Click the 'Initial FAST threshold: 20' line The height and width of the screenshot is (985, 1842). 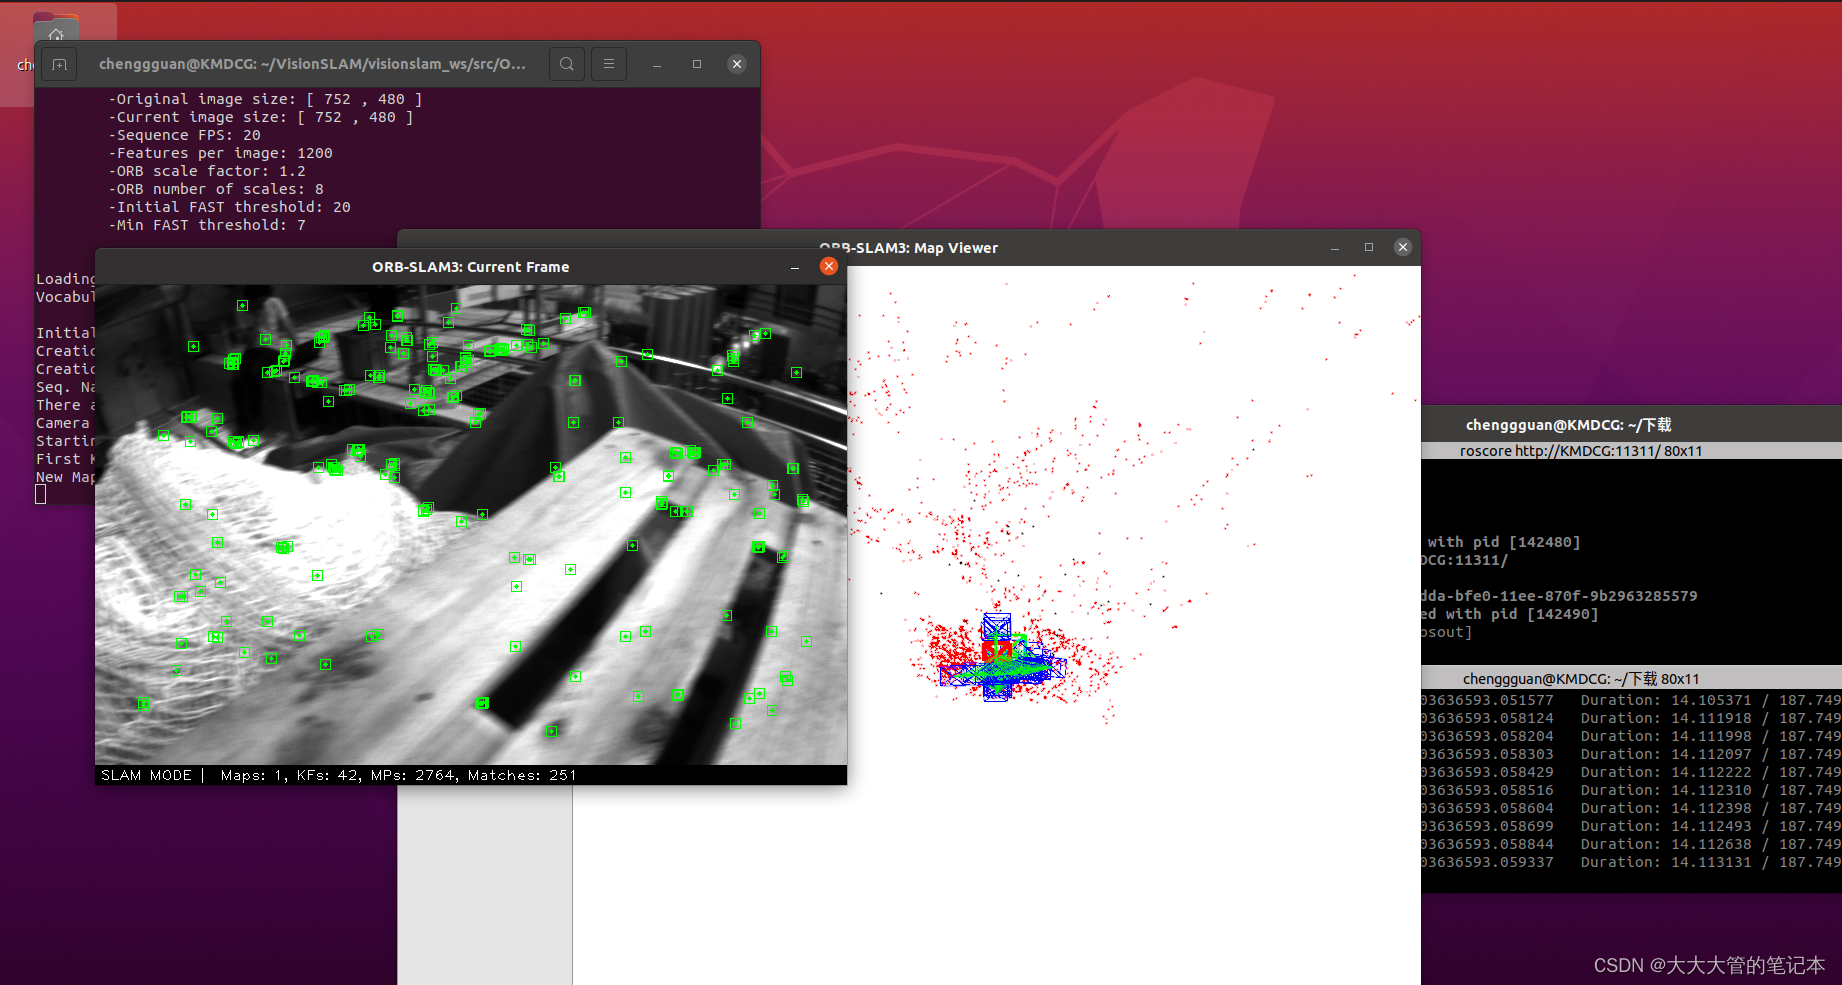[x=230, y=207]
